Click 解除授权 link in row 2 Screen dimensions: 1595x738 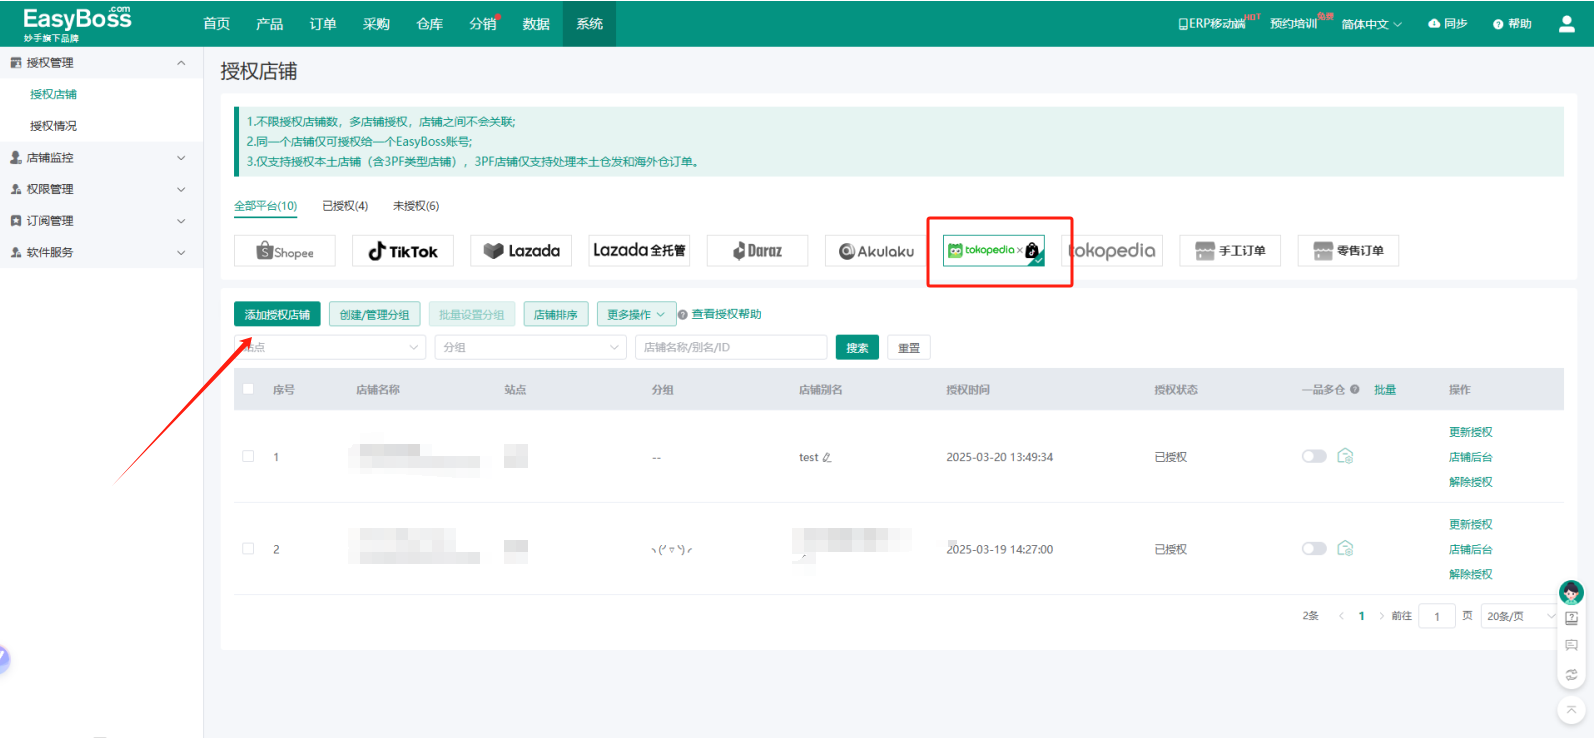tap(1471, 574)
